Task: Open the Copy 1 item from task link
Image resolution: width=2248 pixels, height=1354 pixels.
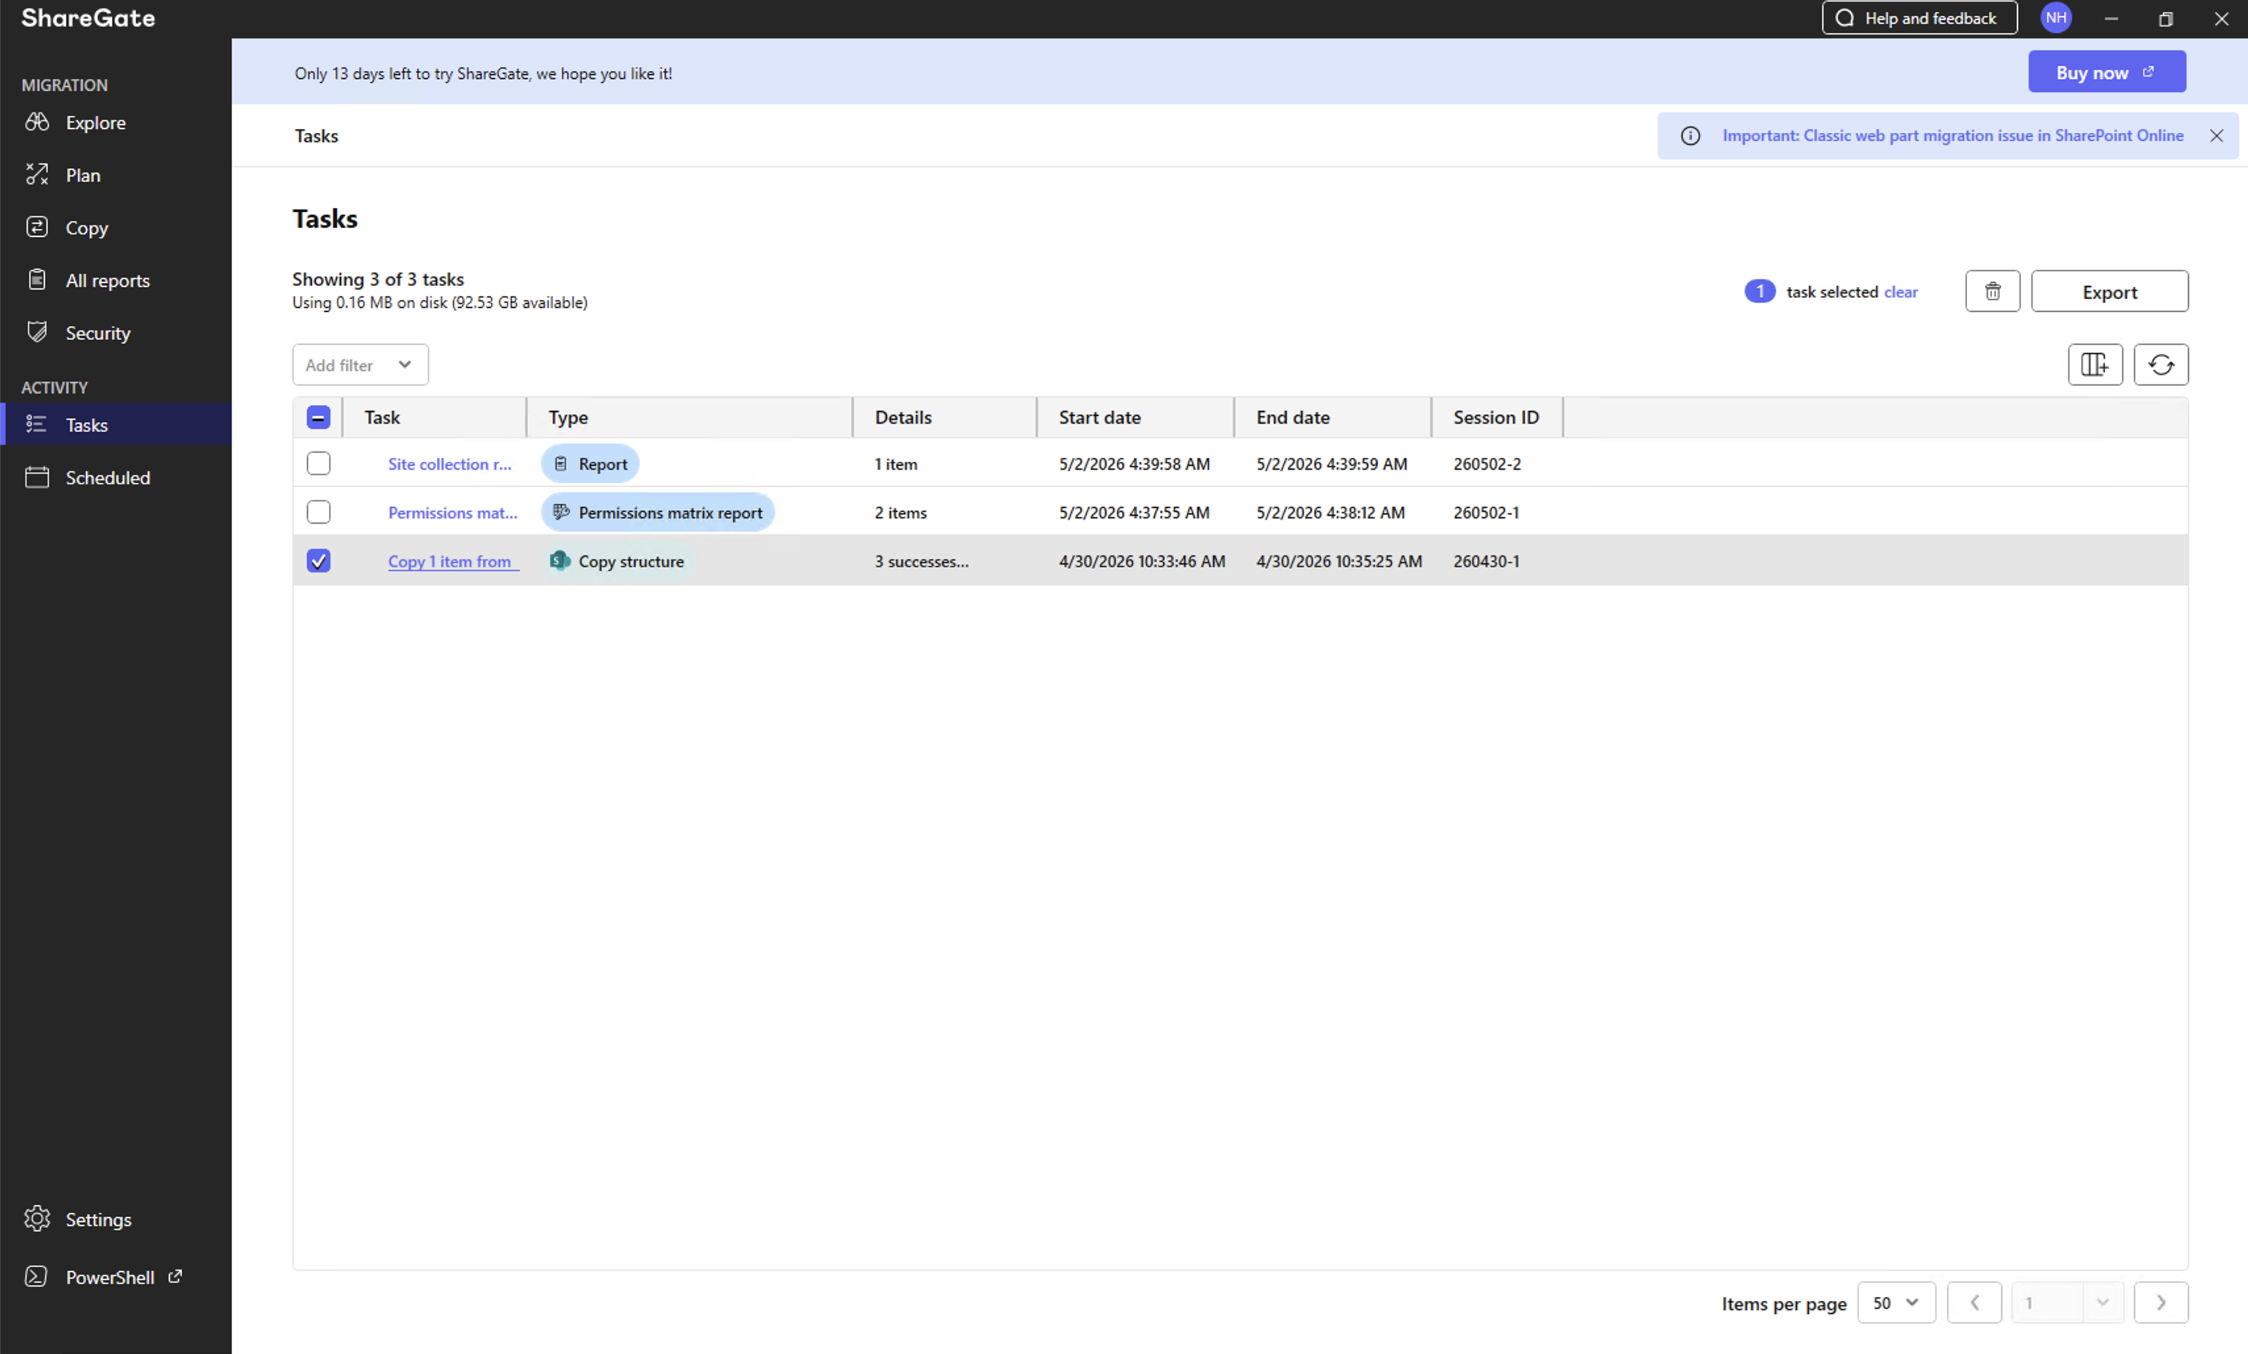Action: click(453, 562)
